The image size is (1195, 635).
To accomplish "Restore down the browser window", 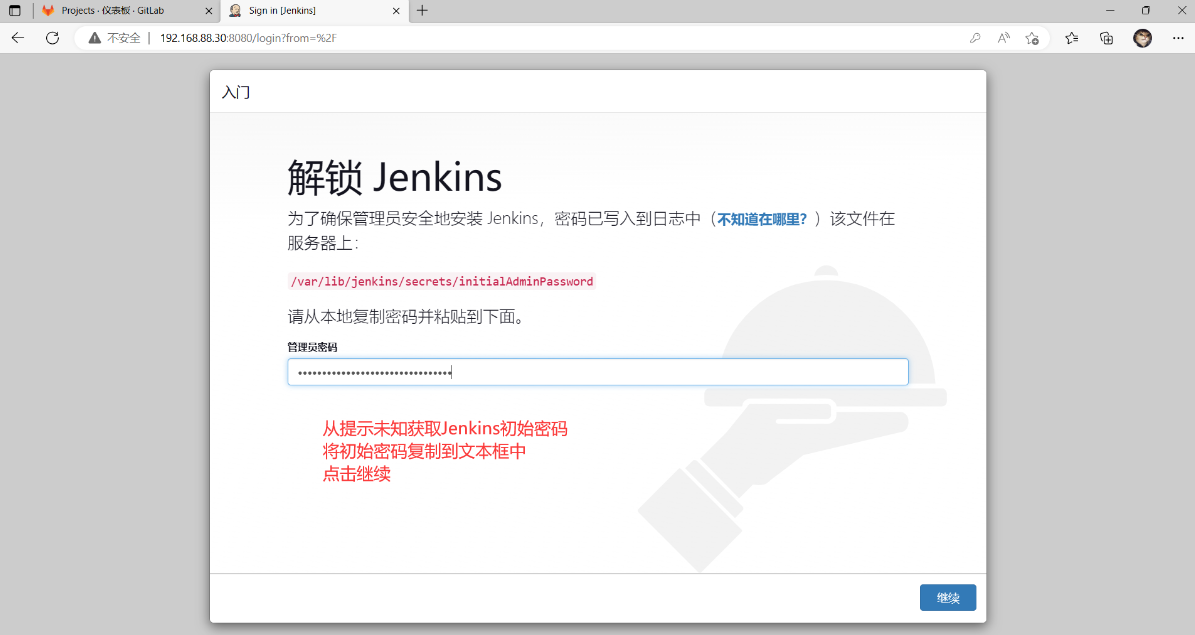I will pyautogui.click(x=1145, y=11).
